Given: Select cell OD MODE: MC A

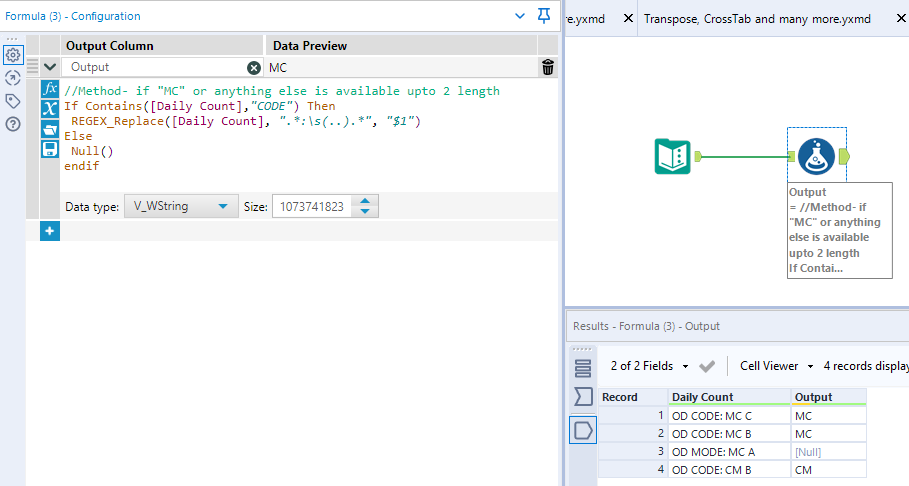Looking at the screenshot, I should click(x=729, y=452).
